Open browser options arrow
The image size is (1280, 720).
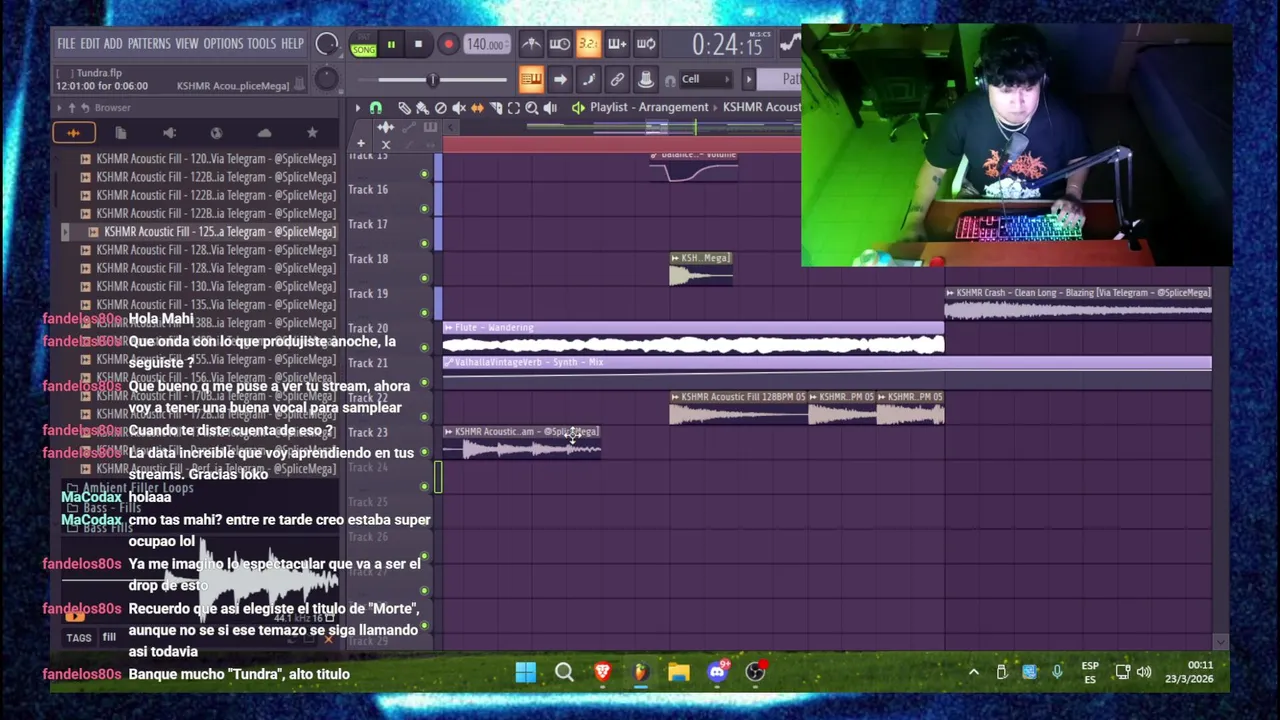(60, 107)
